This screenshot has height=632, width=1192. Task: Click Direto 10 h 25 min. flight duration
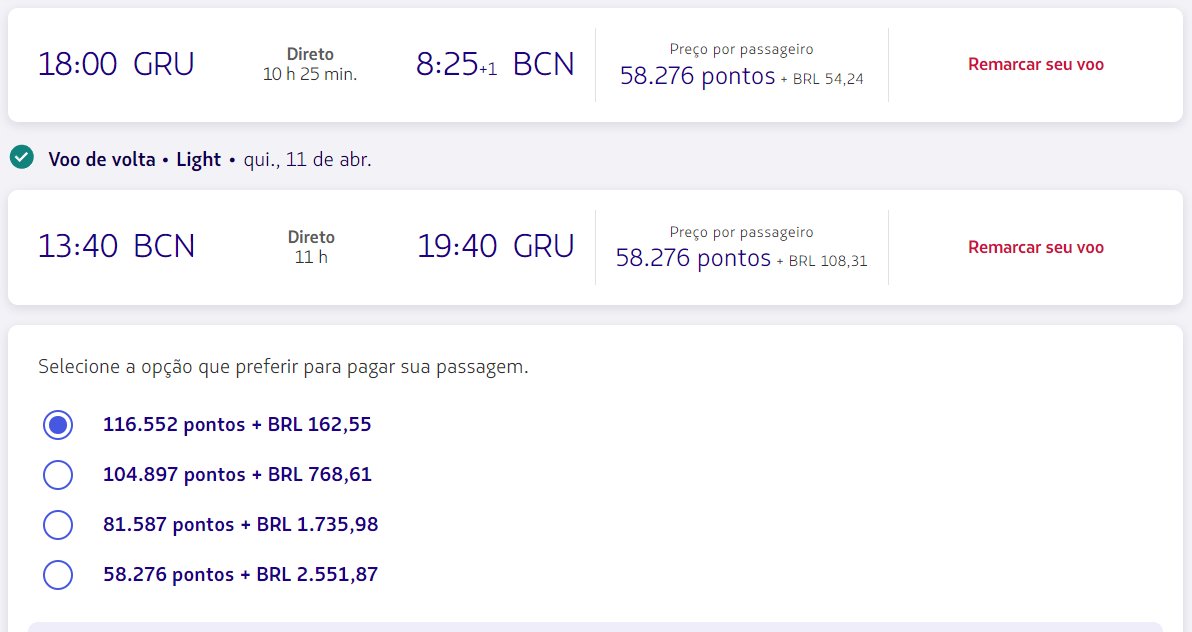pyautogui.click(x=310, y=64)
